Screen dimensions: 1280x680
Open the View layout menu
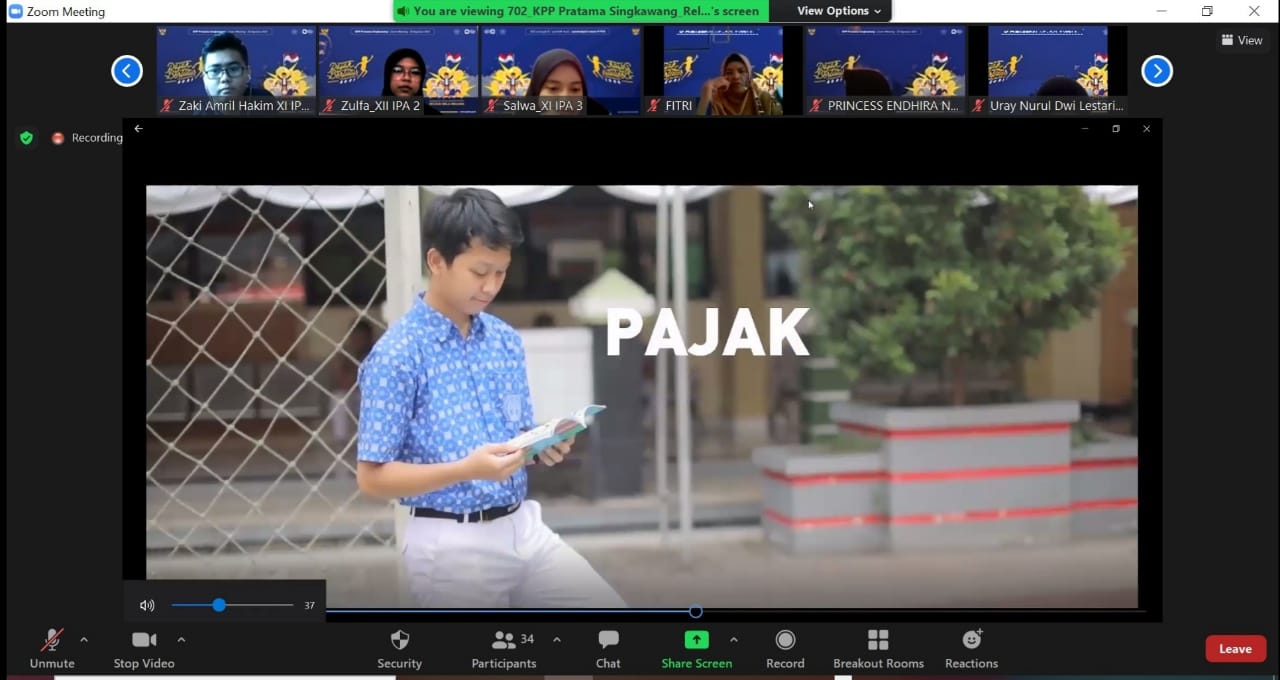click(x=1242, y=40)
